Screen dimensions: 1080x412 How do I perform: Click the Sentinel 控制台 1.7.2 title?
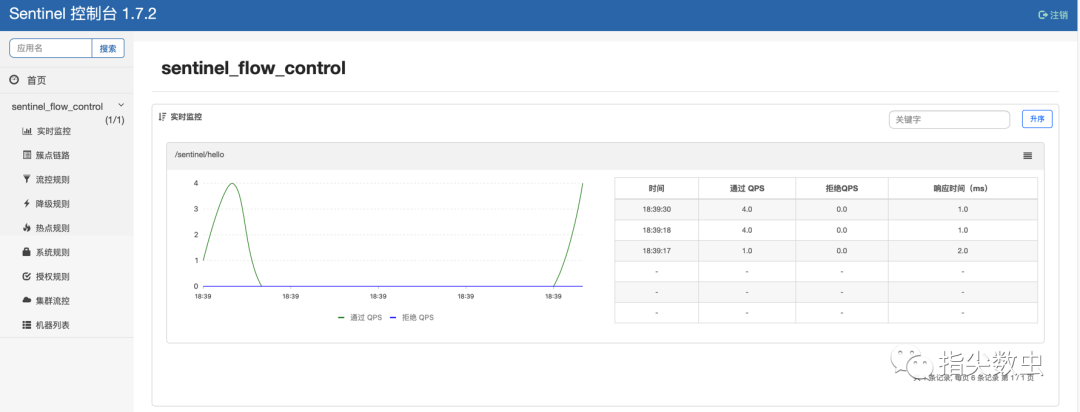pos(83,14)
